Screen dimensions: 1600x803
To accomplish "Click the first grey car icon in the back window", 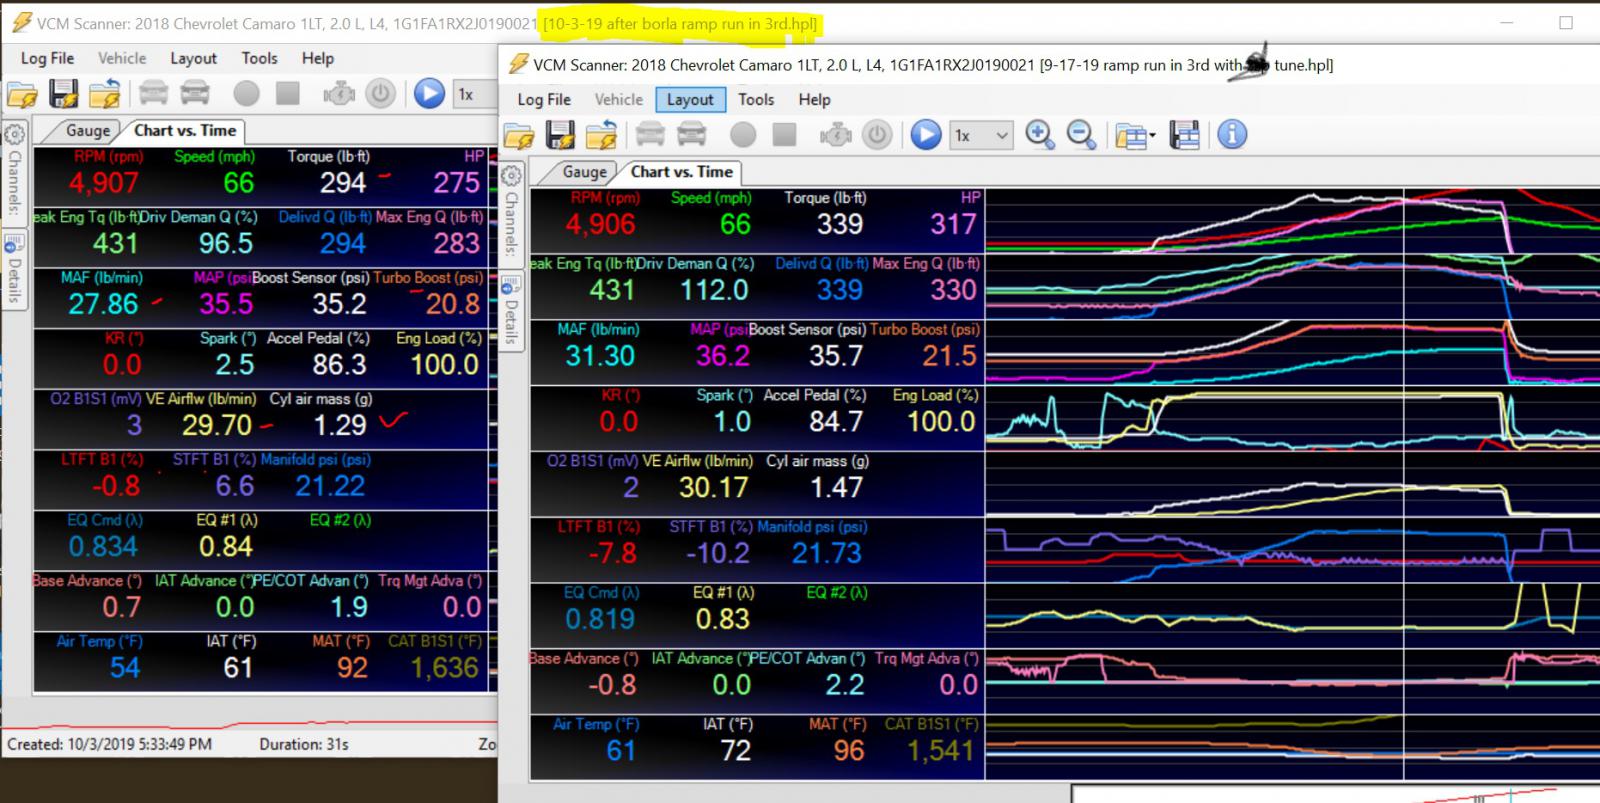I will click(x=153, y=94).
